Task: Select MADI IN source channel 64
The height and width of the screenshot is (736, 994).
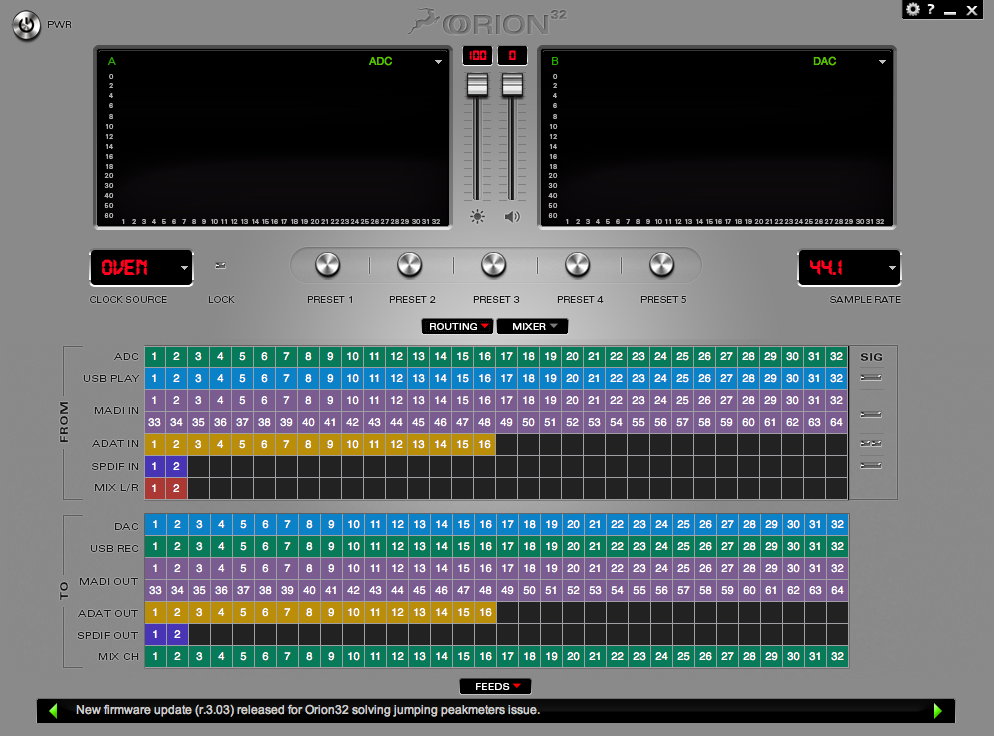Action: (x=837, y=422)
